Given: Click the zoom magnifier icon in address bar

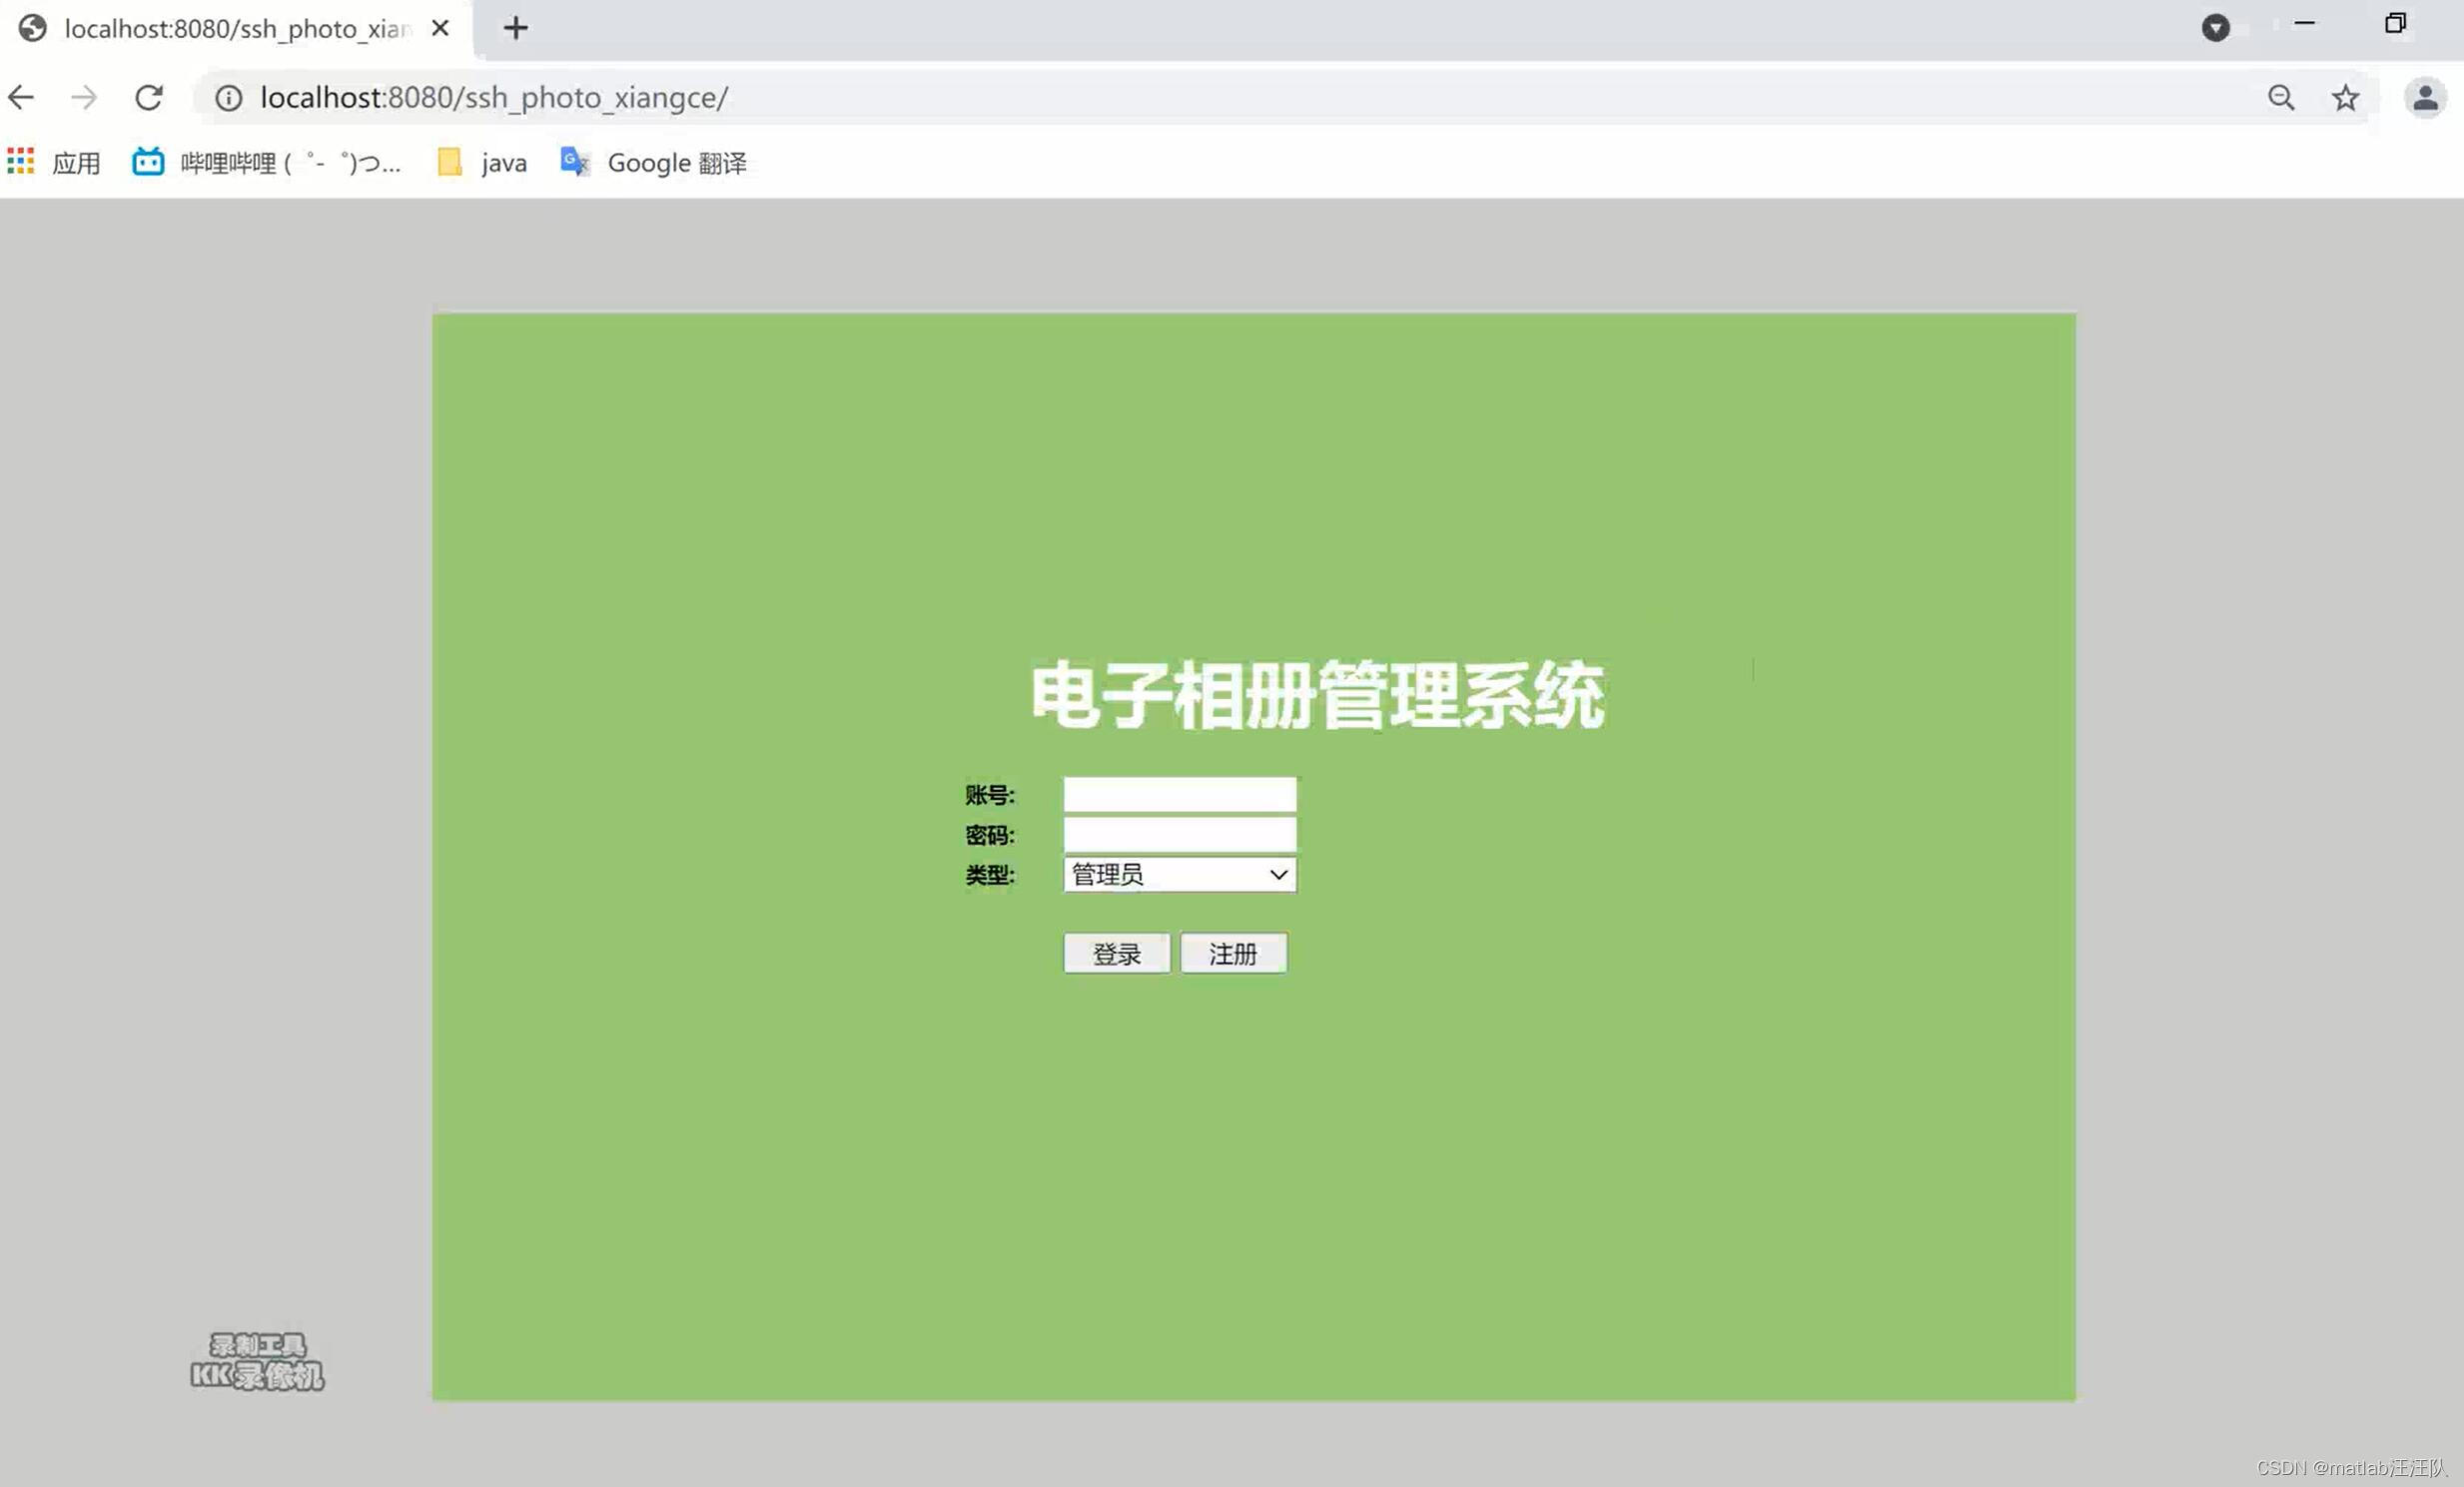Looking at the screenshot, I should pyautogui.click(x=2281, y=97).
